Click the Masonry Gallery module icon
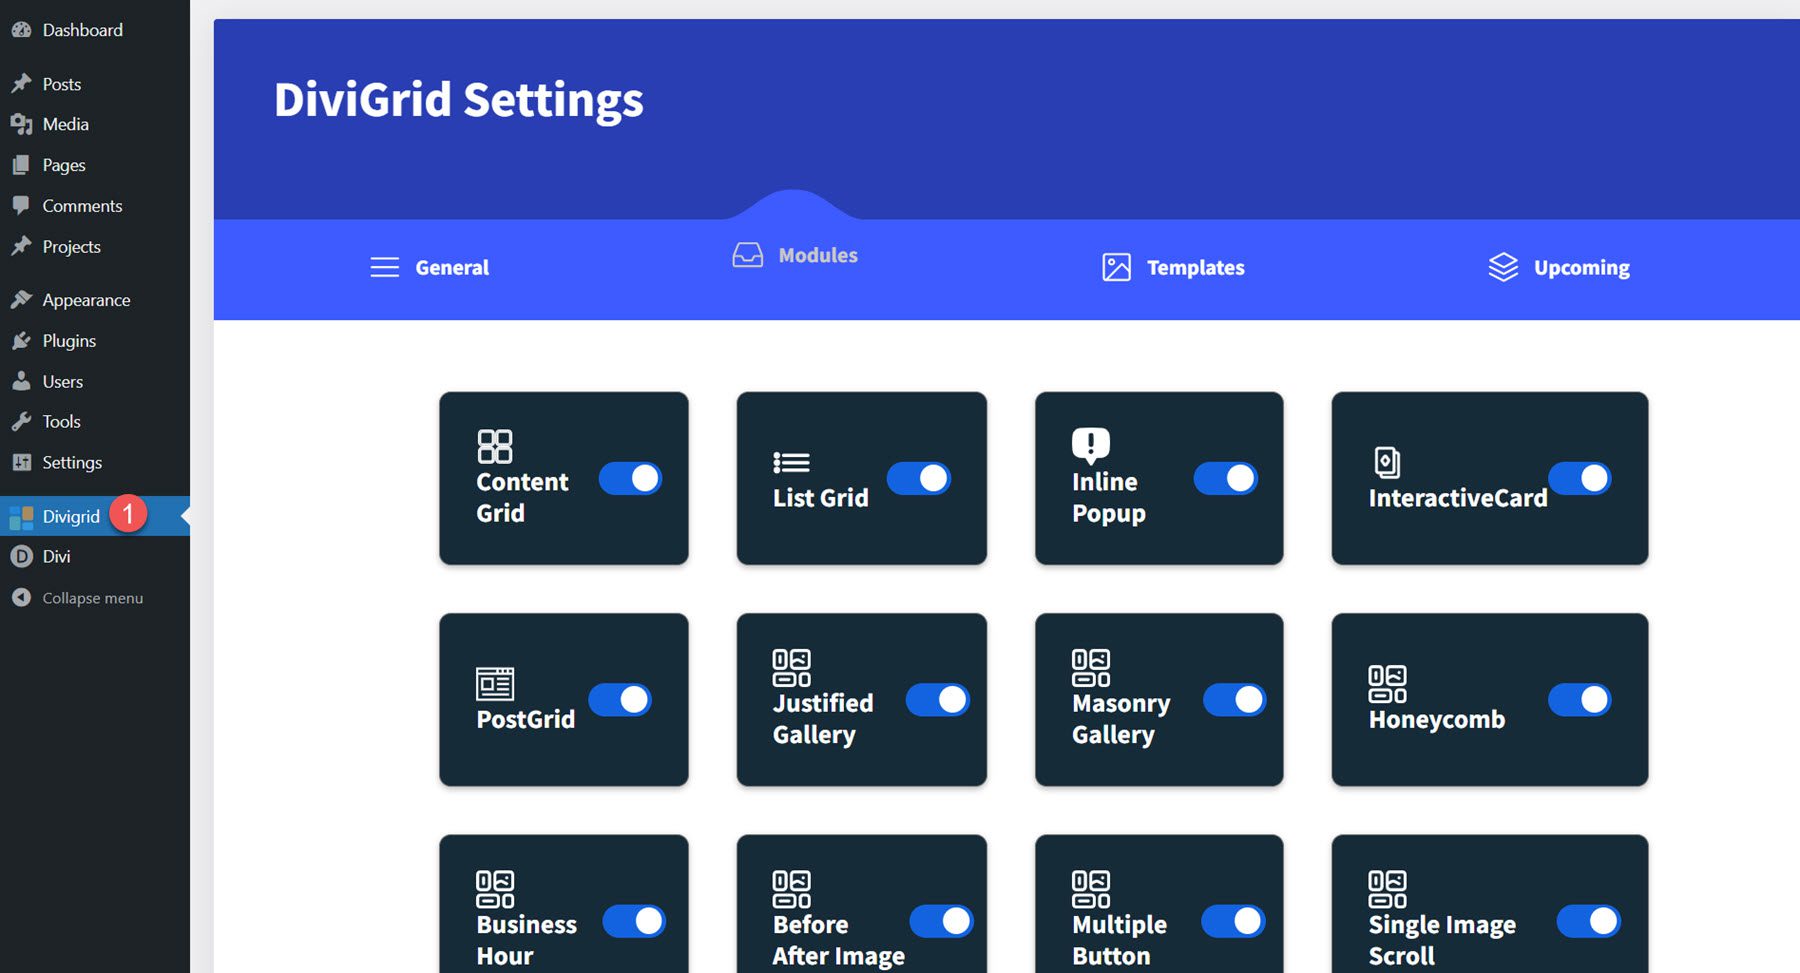The width and height of the screenshot is (1800, 973). pos(1090,667)
